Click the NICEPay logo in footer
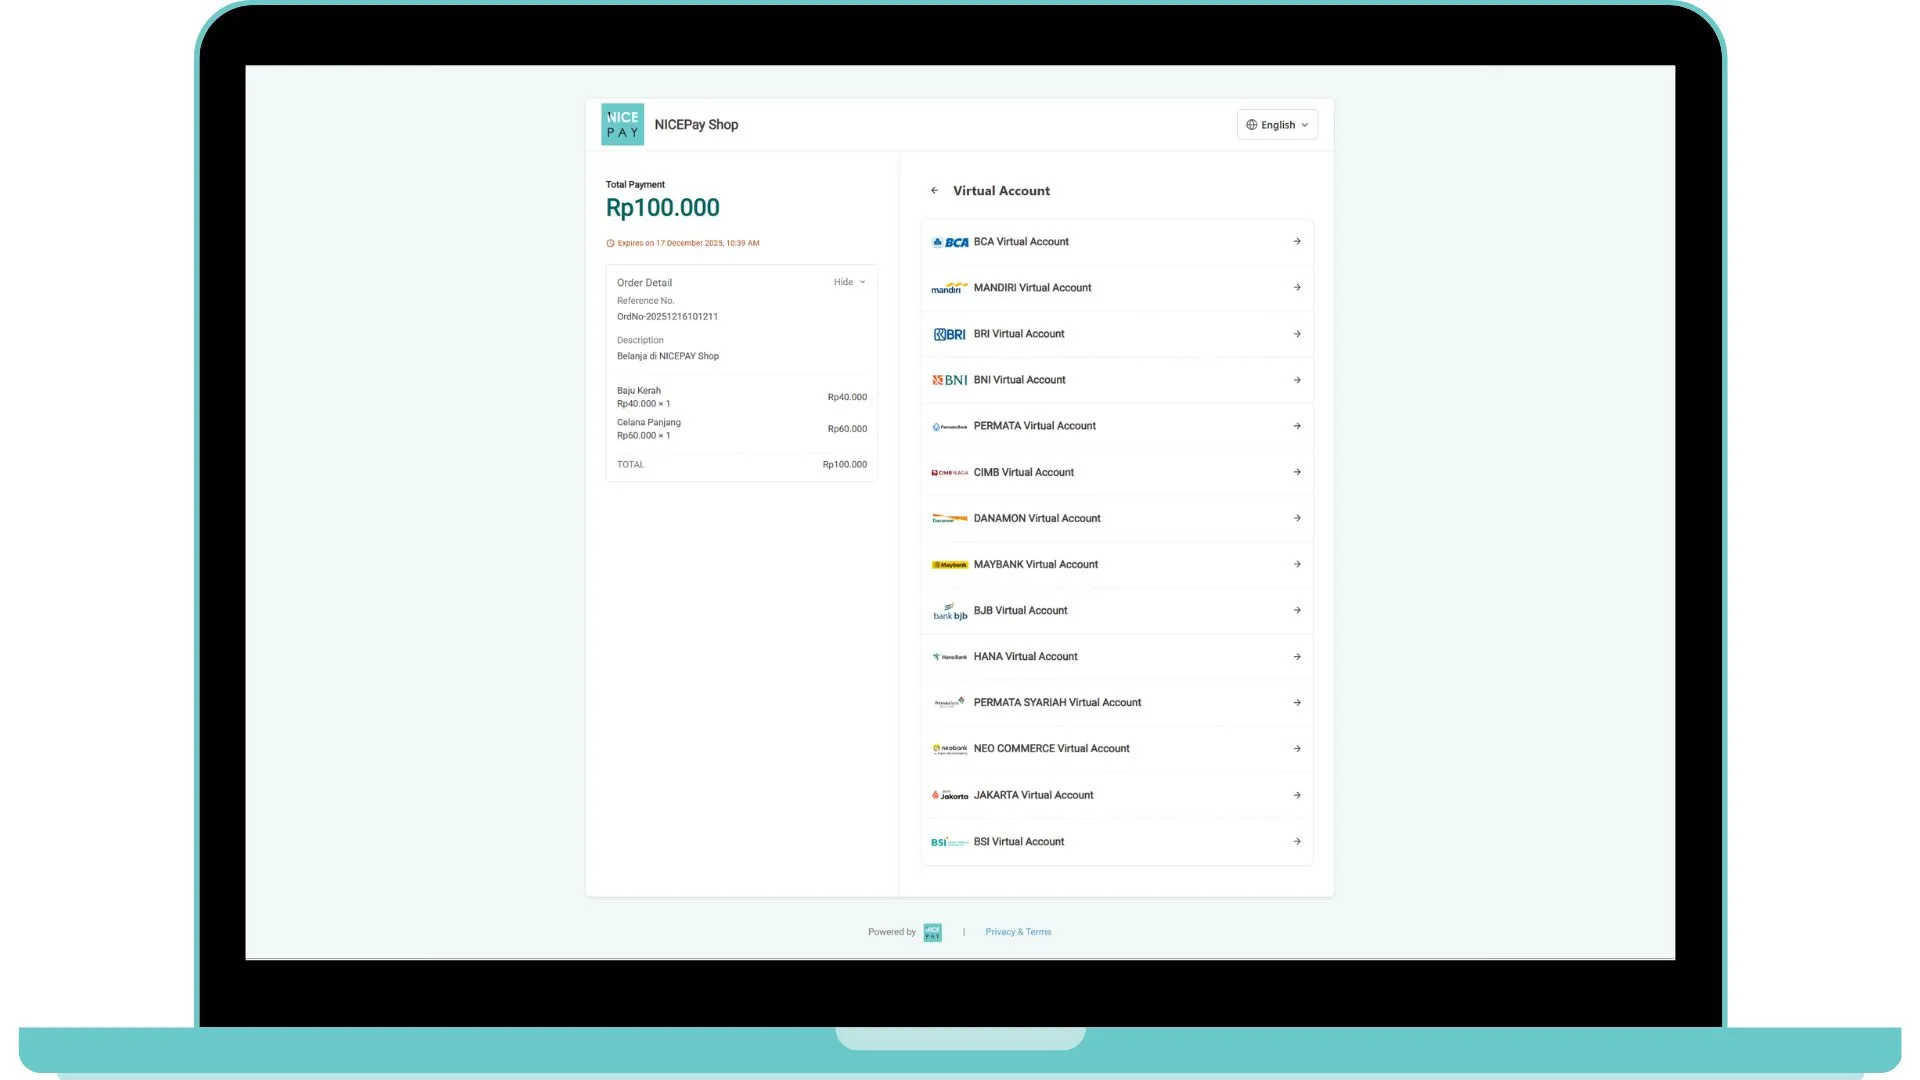This screenshot has height=1080, width=1920. [932, 932]
